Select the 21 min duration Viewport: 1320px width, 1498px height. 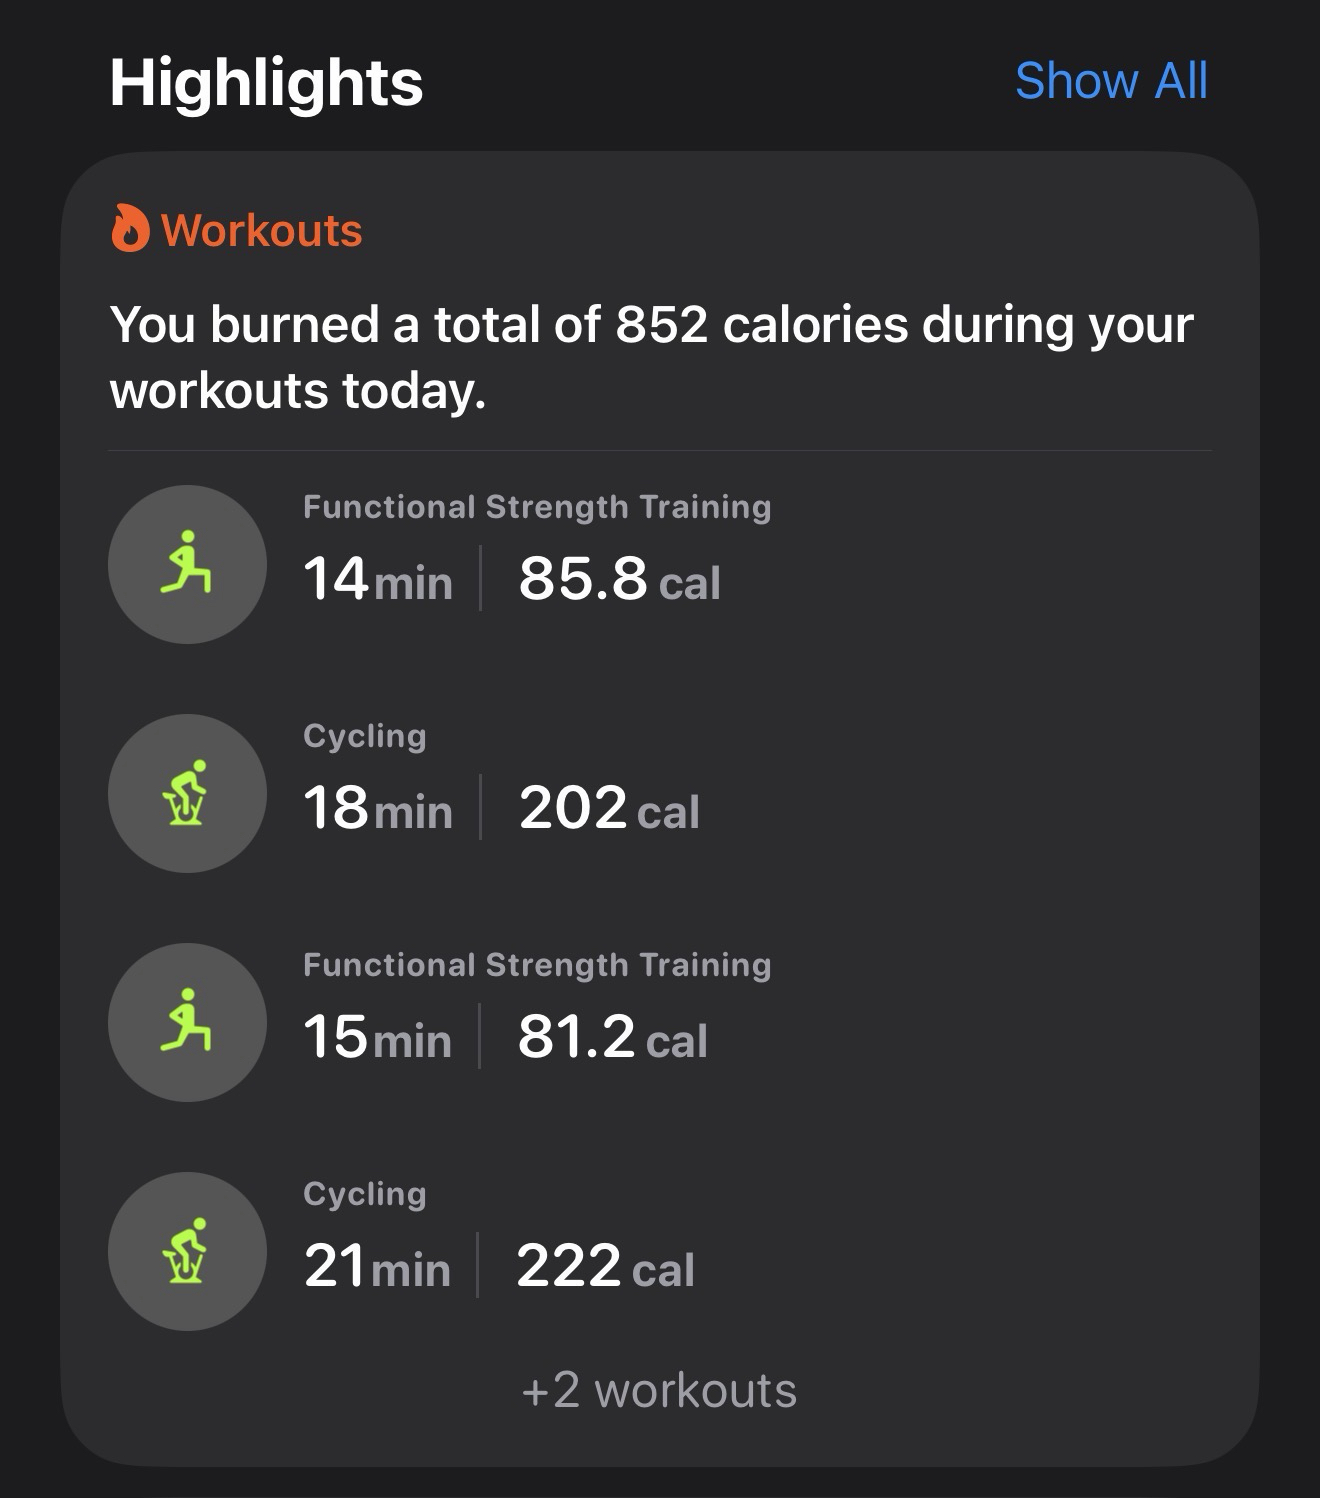(377, 1266)
